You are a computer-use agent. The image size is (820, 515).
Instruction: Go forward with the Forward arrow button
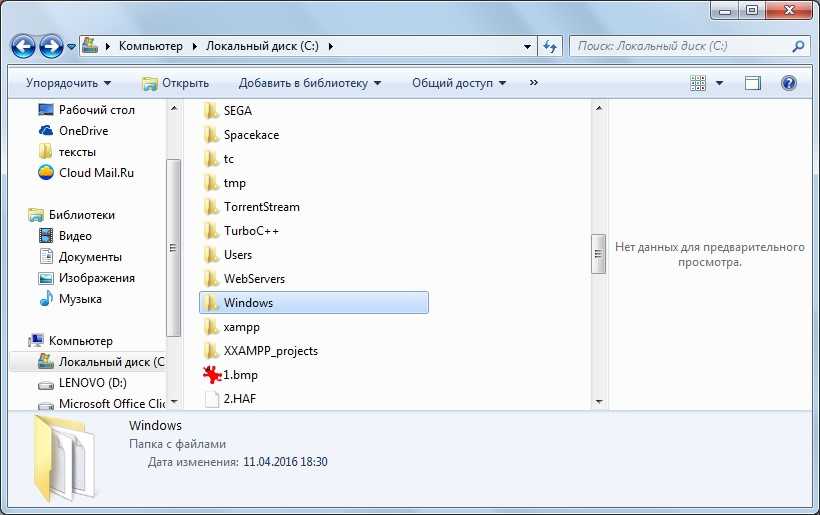(x=51, y=47)
